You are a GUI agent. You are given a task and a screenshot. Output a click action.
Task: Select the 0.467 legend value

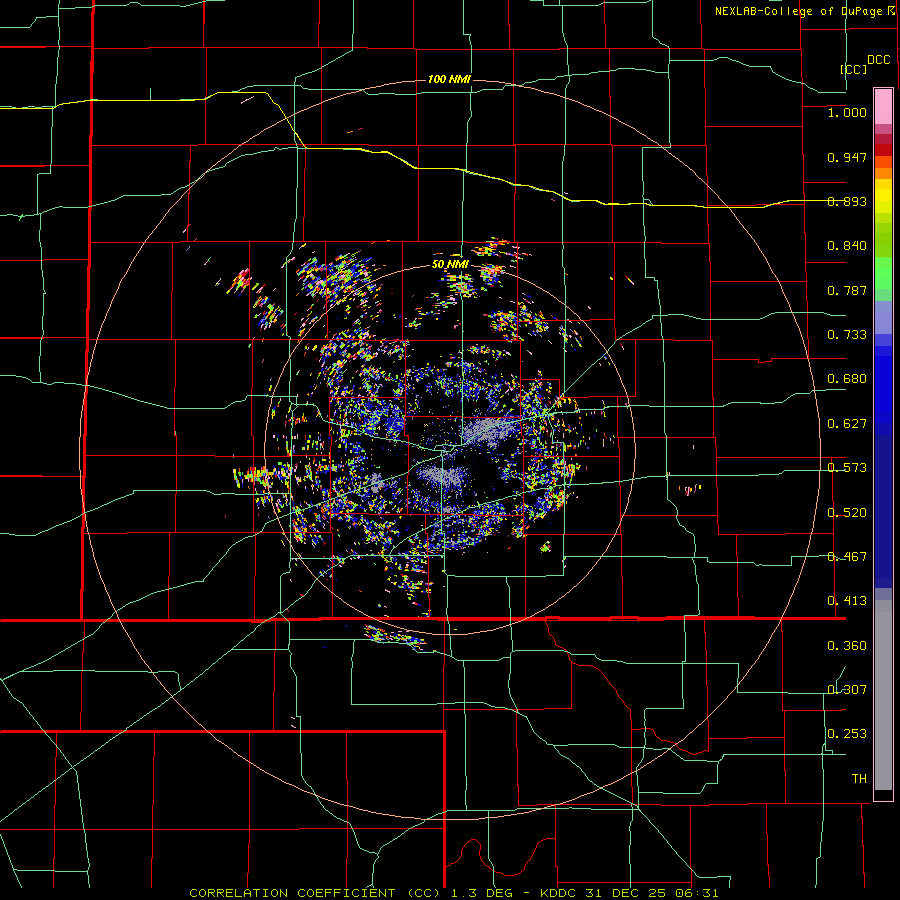847,557
